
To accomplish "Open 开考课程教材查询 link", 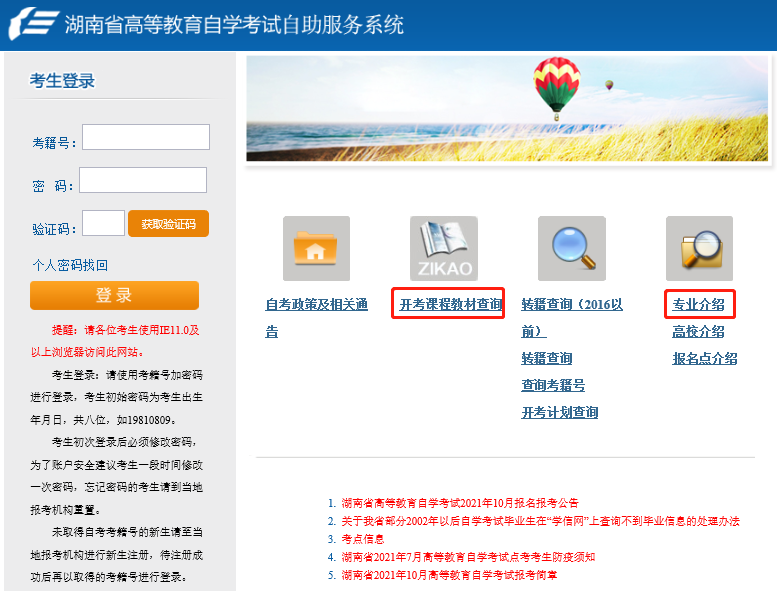I will click(x=450, y=304).
